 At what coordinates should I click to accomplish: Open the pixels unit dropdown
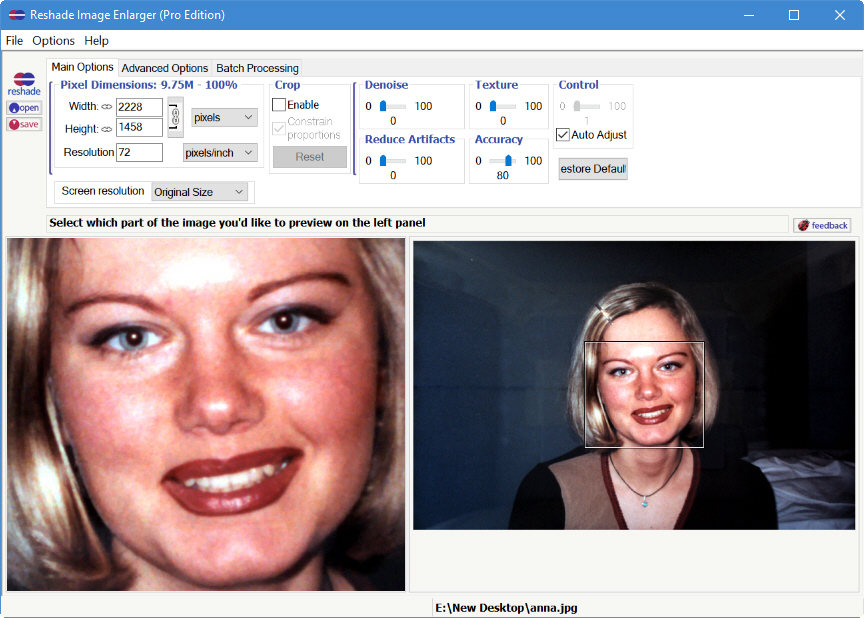[223, 116]
